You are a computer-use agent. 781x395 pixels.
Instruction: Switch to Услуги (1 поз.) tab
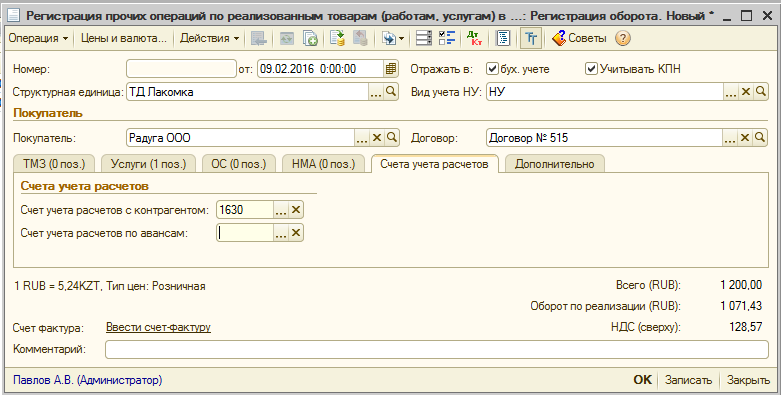[x=148, y=164]
